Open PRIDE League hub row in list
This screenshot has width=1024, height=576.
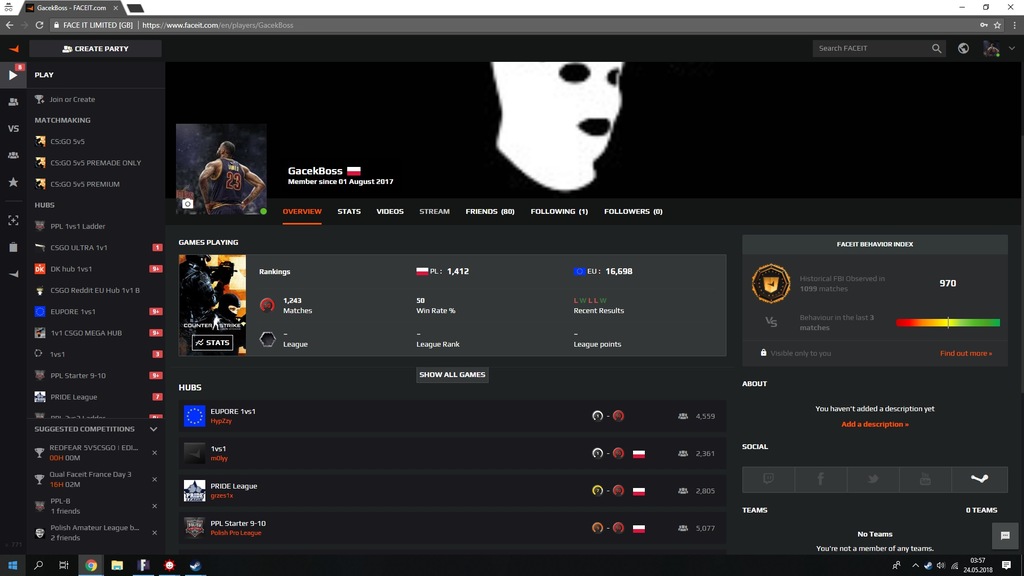point(452,490)
